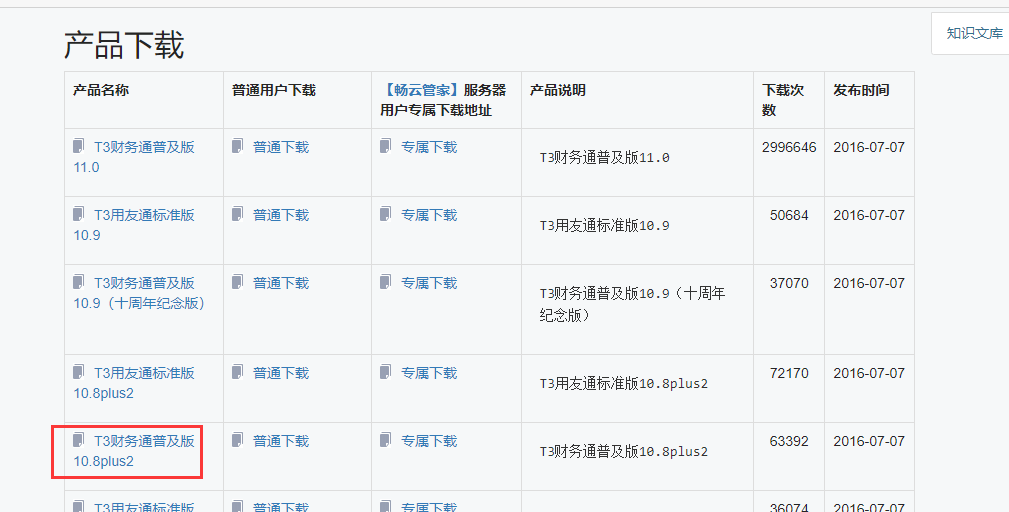Click 专属下载 for T3用友通标准版 10.9
The image size is (1009, 512).
[429, 215]
